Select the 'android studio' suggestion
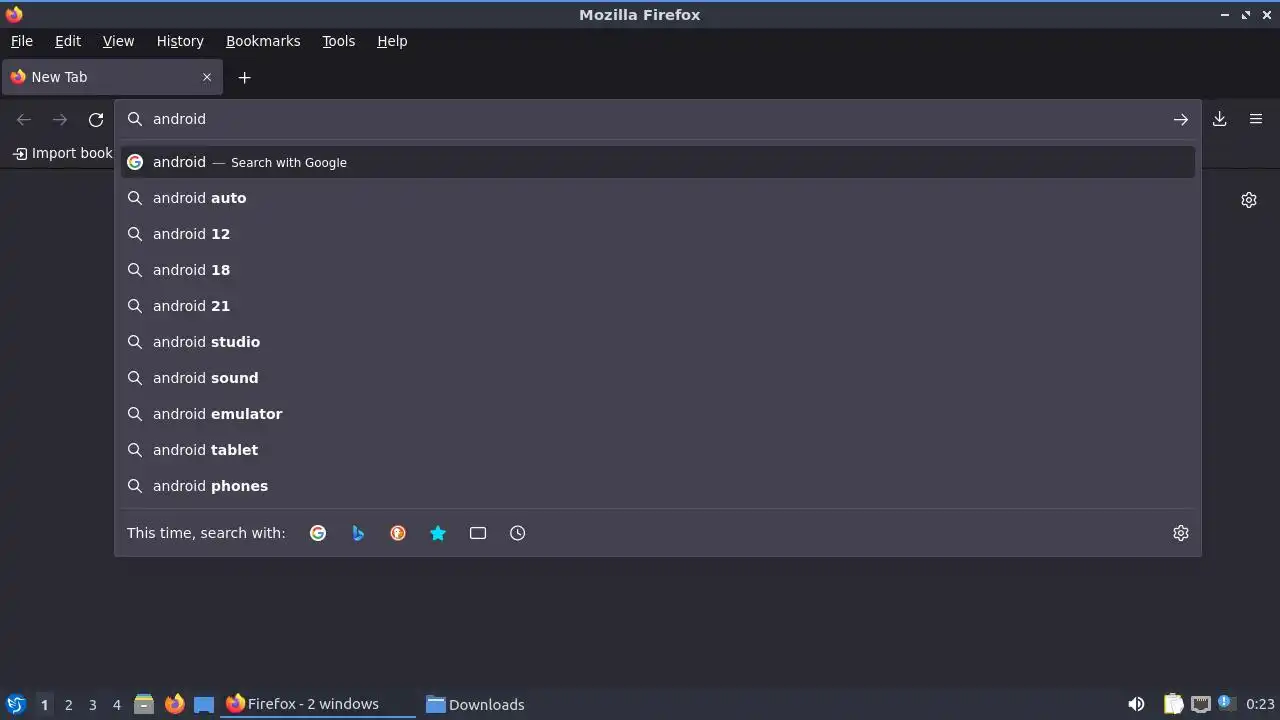 coord(658,342)
